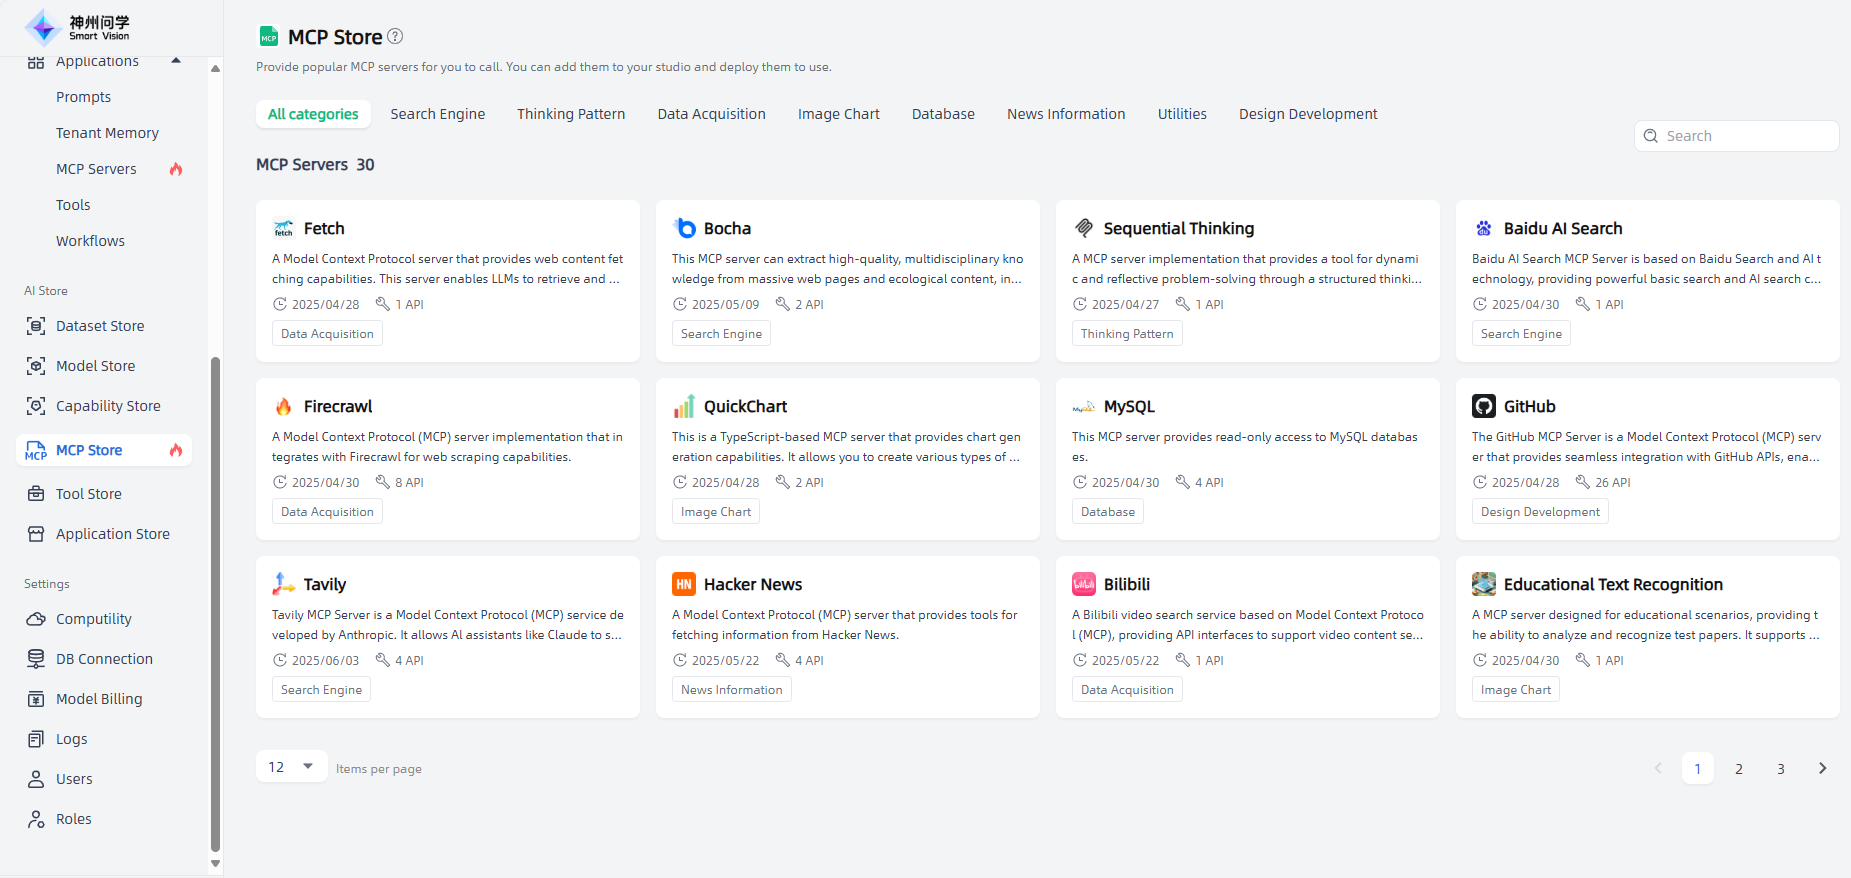Click the Model Billing icon
The image size is (1851, 878).
coord(36,699)
